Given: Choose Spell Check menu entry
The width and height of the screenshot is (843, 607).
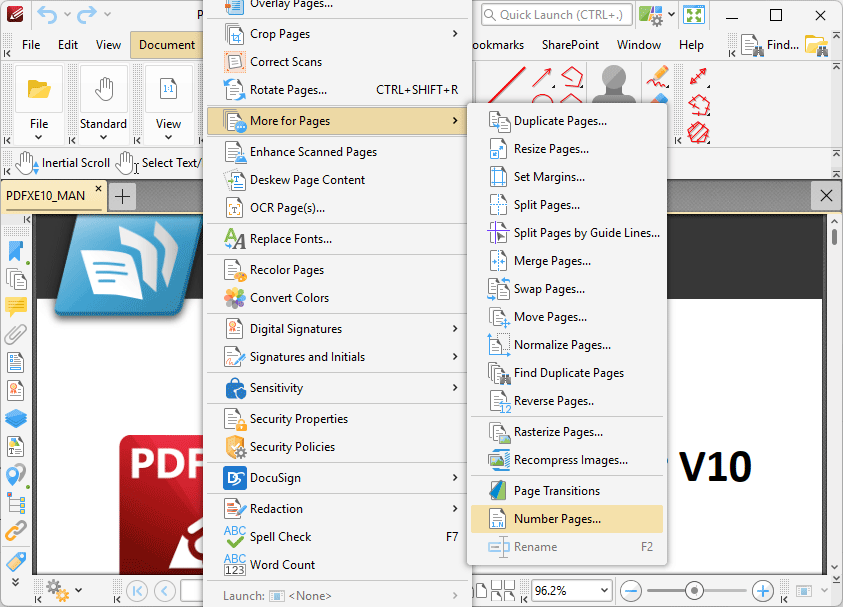Looking at the screenshot, I should [337, 537].
